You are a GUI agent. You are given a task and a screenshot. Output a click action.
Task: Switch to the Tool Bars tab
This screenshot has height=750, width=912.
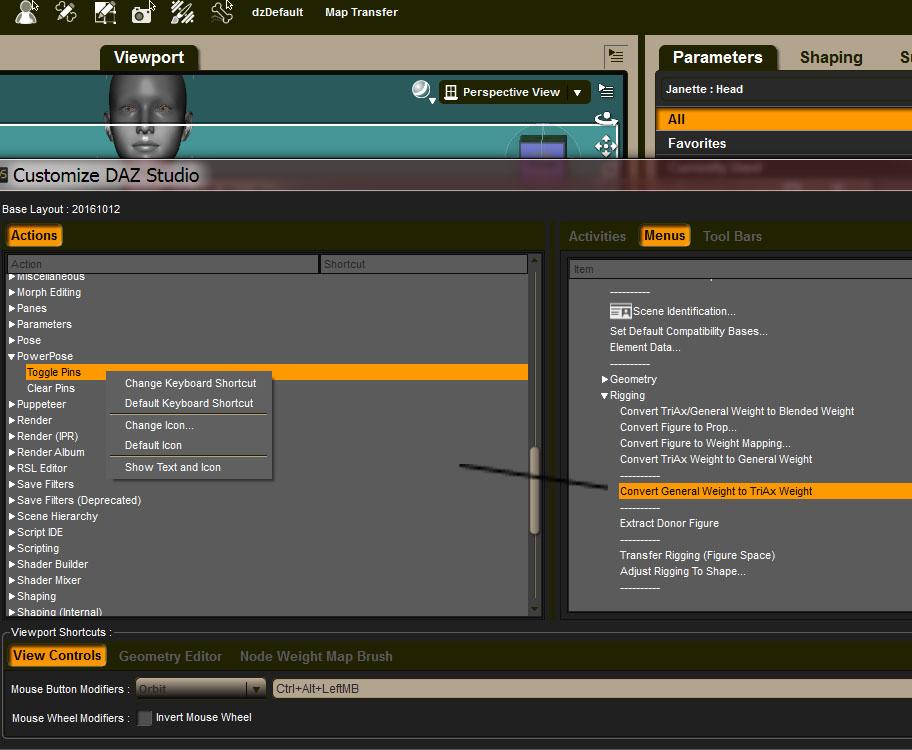click(732, 236)
